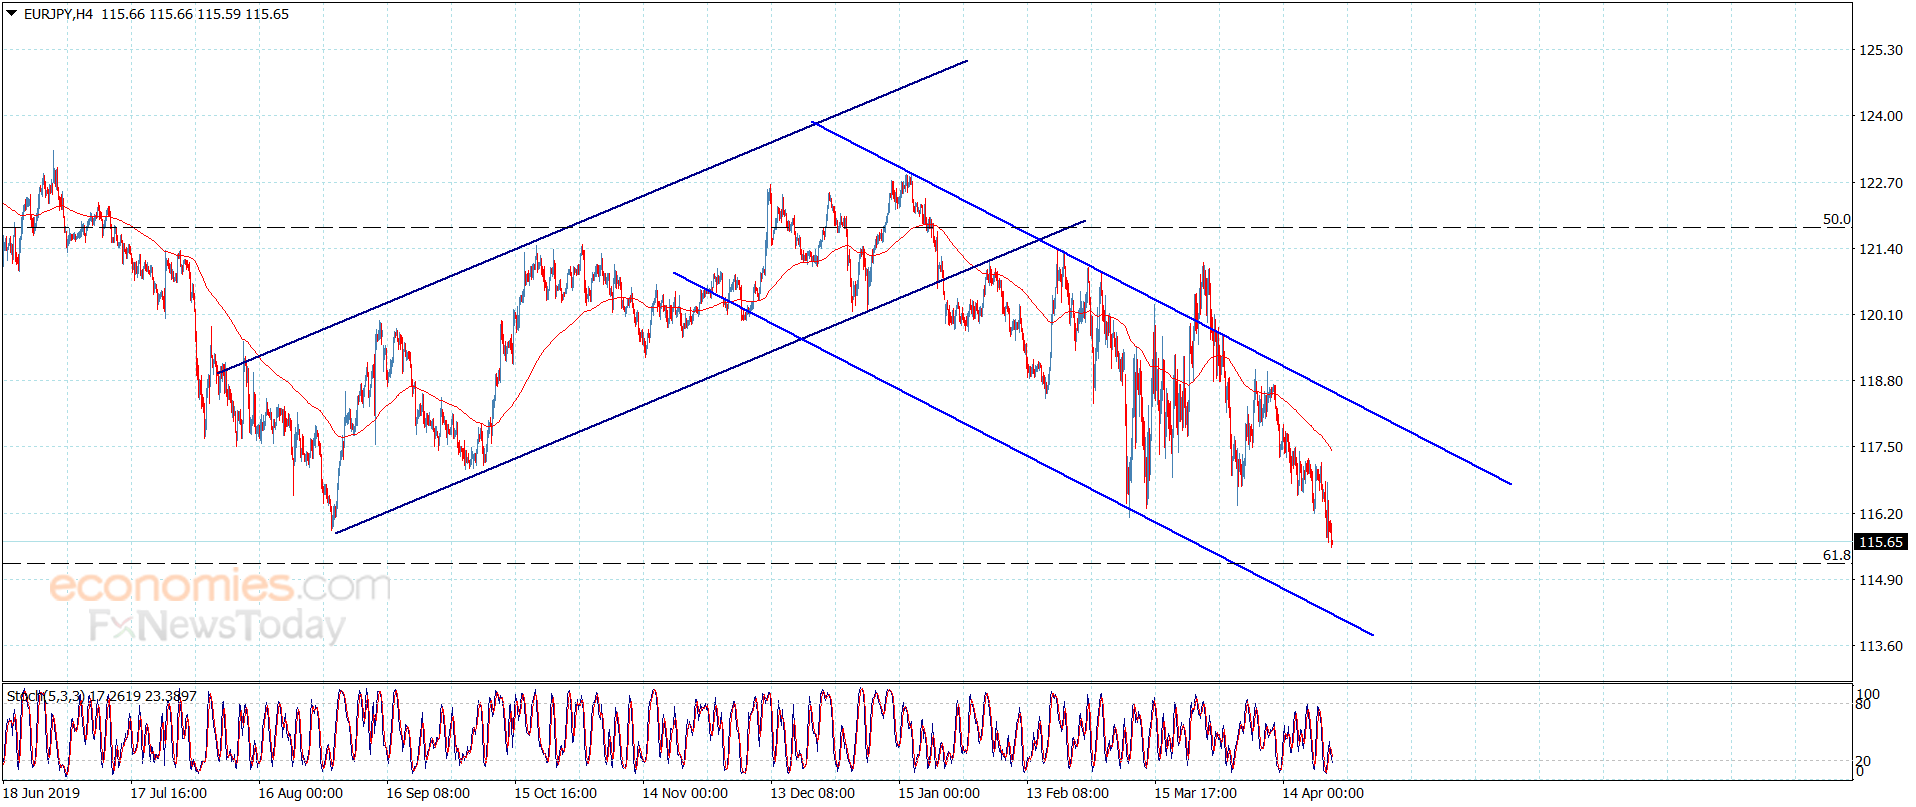Click the 15 Oct 16:00 time label
Screen dimensions: 1916x807
pos(555,793)
